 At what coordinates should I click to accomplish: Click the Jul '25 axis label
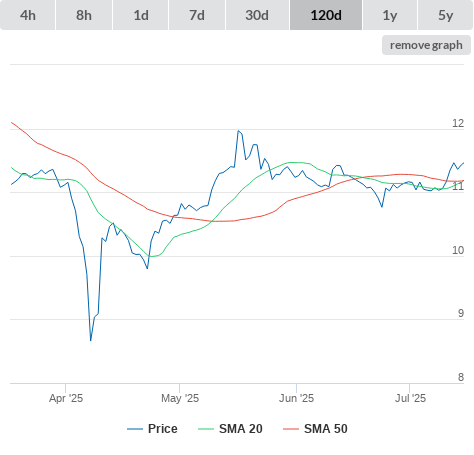point(410,398)
